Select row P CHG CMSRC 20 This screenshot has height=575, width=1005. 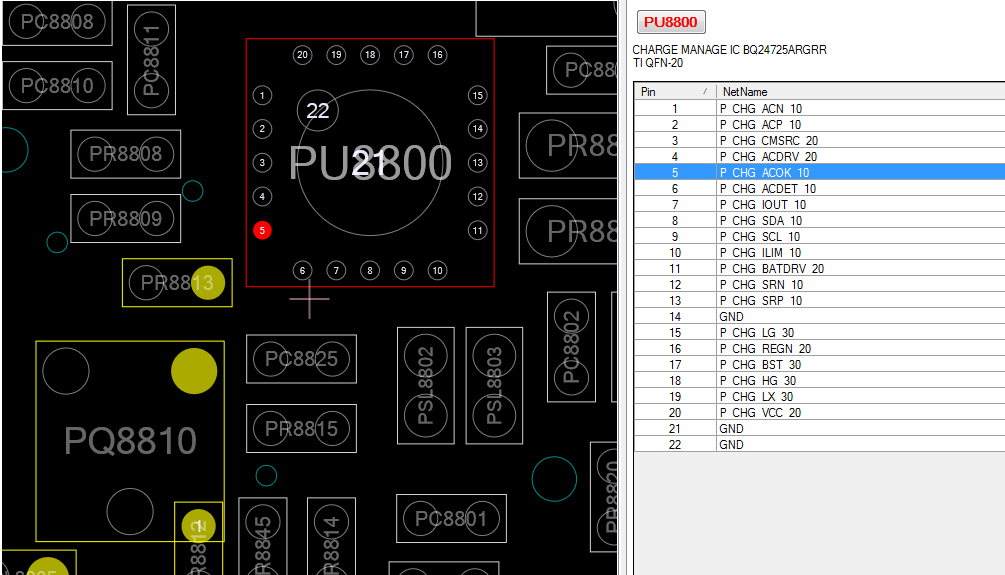click(820, 140)
